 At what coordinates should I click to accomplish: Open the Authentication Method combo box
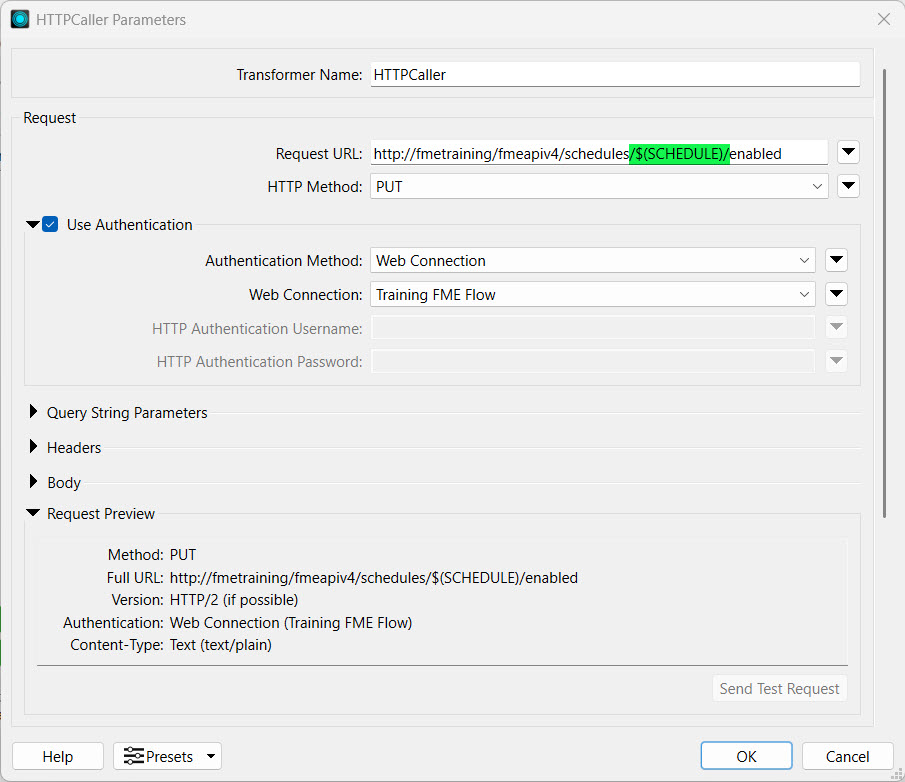pos(592,261)
